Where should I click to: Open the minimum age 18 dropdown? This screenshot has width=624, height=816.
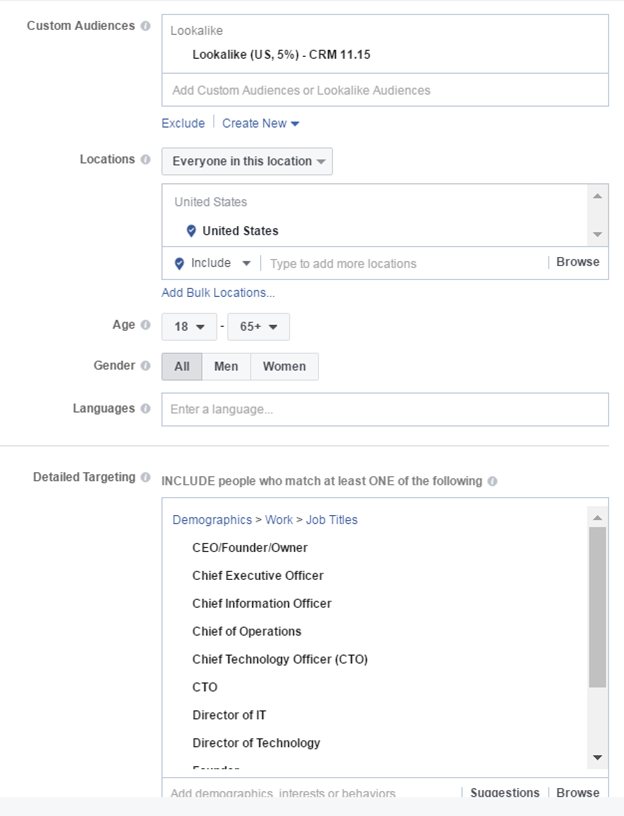point(190,327)
